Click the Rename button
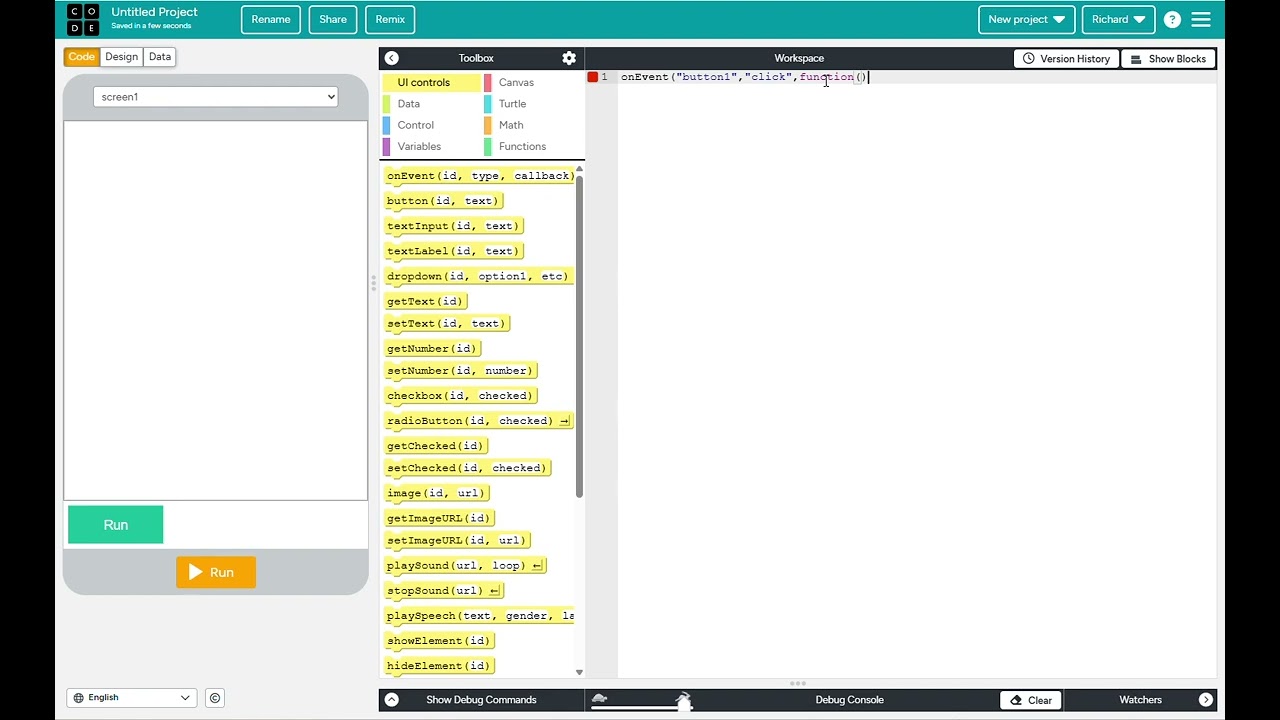Image resolution: width=1280 pixels, height=720 pixels. pyautogui.click(x=271, y=19)
